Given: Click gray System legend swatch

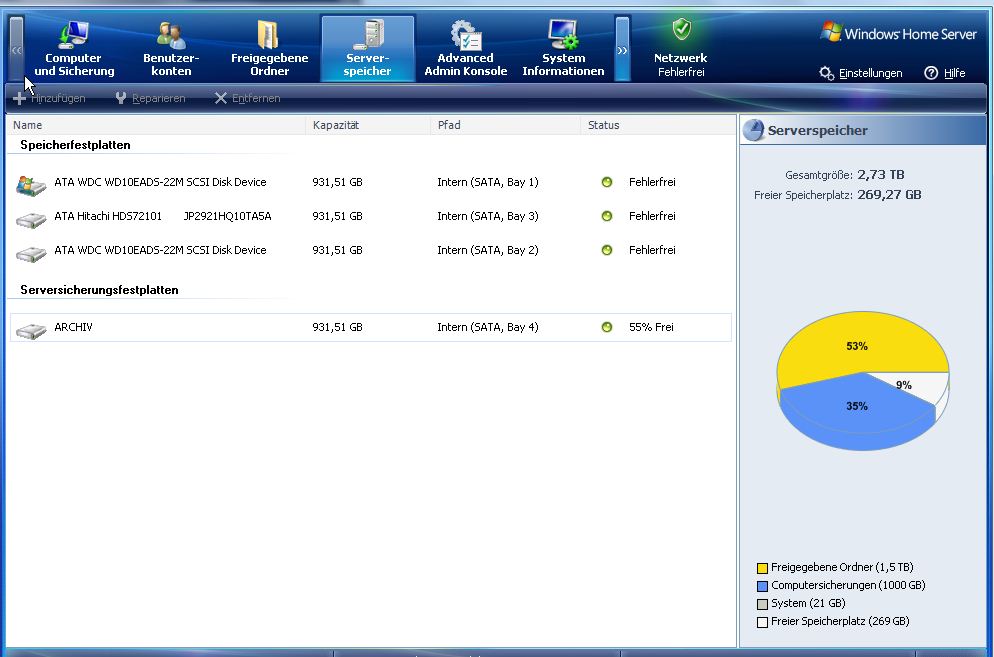Looking at the screenshot, I should tap(762, 604).
